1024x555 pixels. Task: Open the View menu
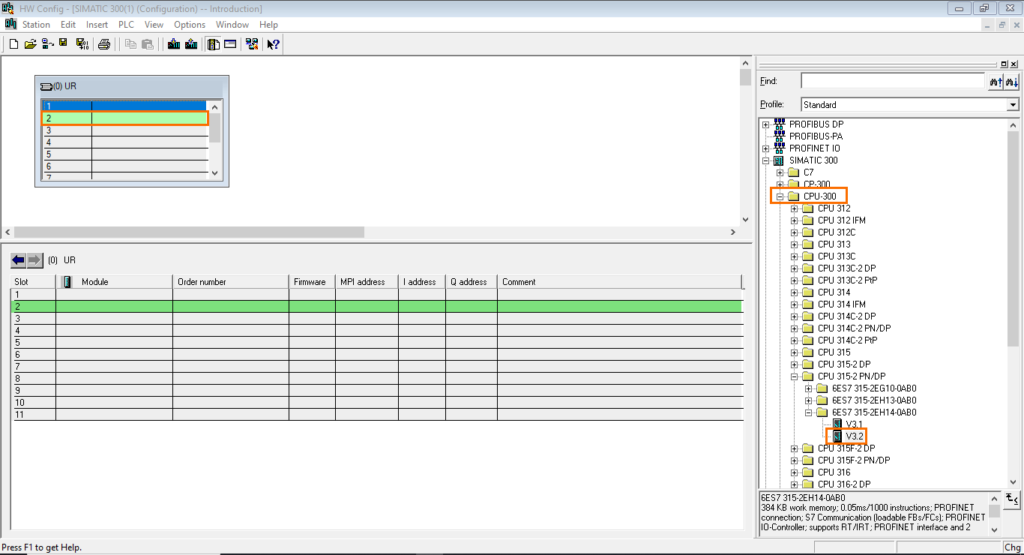click(x=153, y=25)
